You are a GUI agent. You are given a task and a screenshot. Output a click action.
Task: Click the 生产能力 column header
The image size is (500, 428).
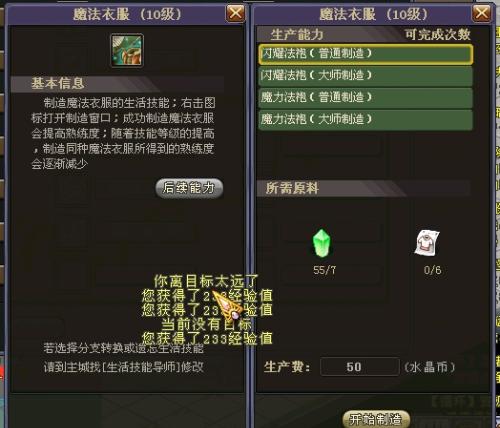(x=297, y=34)
